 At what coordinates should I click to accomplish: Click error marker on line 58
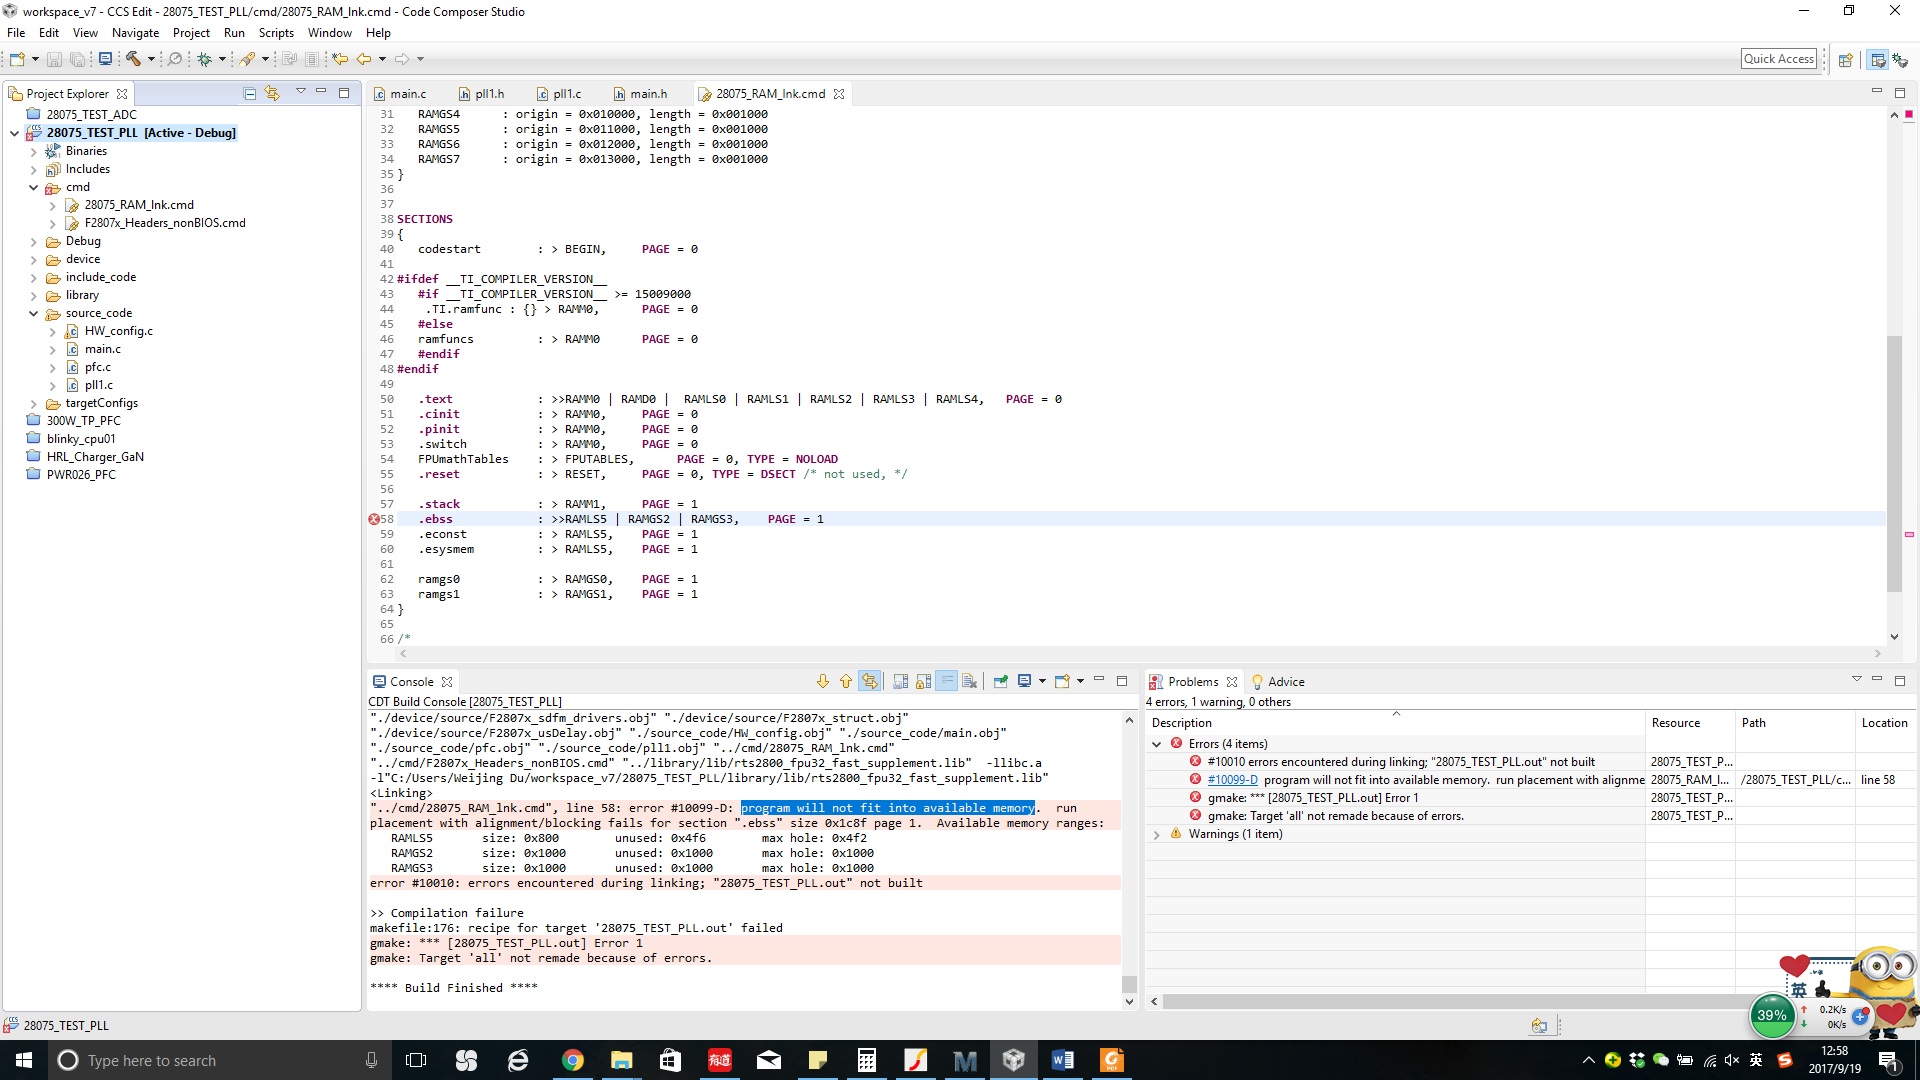374,519
